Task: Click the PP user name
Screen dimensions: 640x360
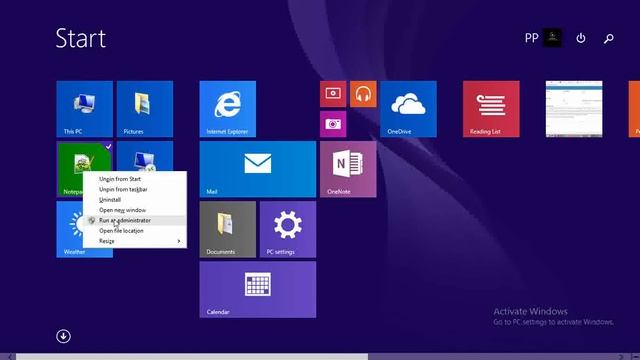Action: 531,38
